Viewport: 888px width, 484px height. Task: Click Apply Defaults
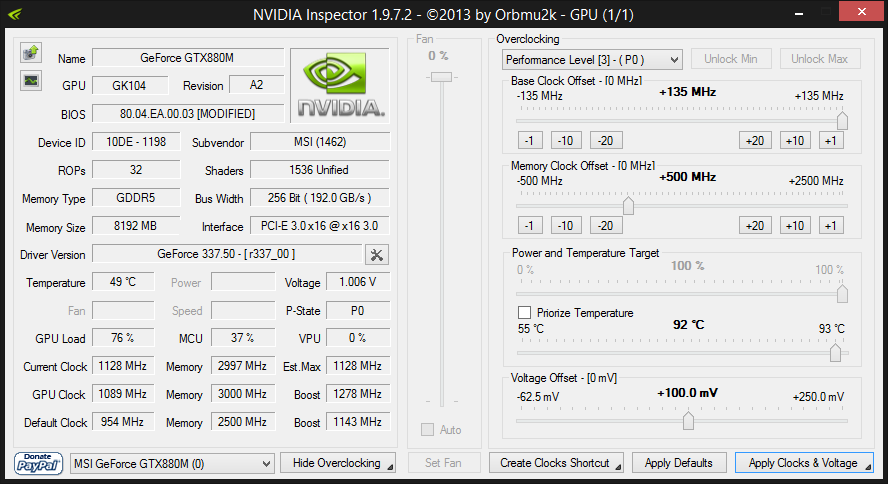coord(678,462)
